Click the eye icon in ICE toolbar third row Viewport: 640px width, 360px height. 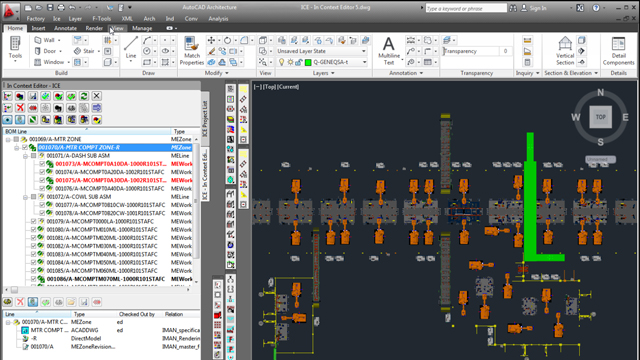coord(7,120)
